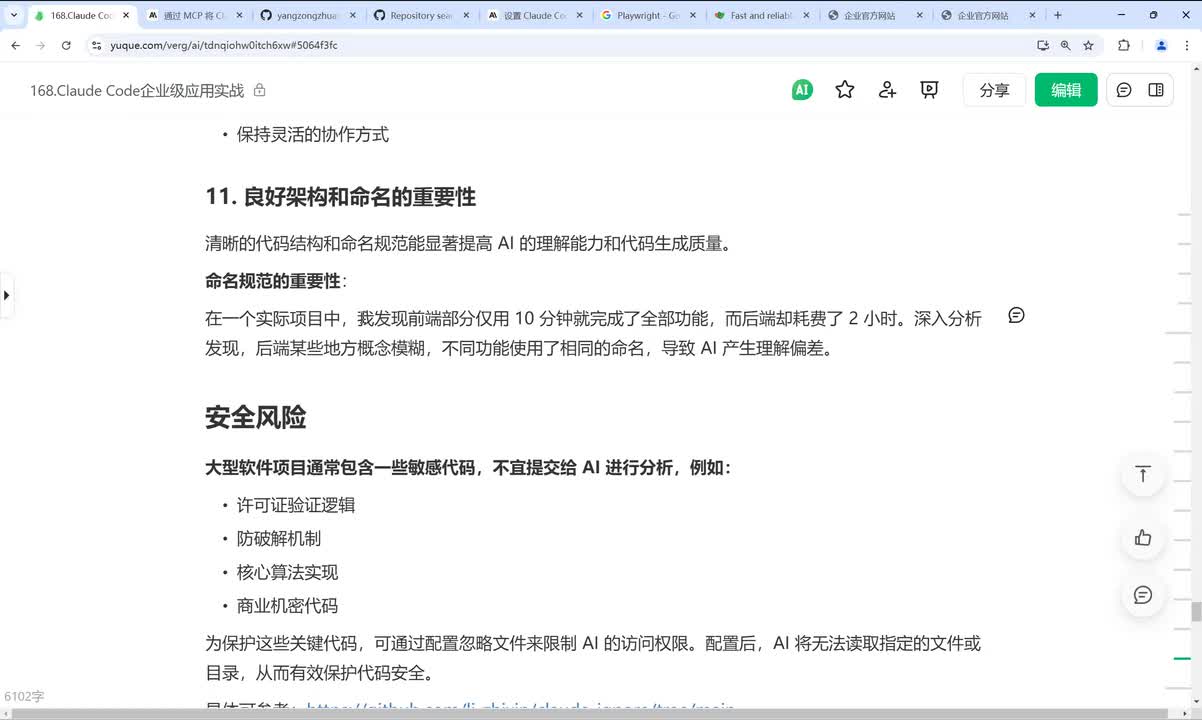Viewport: 1202px width, 720px height.
Task: Expand the left sidebar with the arrow handle
Action: 6,295
